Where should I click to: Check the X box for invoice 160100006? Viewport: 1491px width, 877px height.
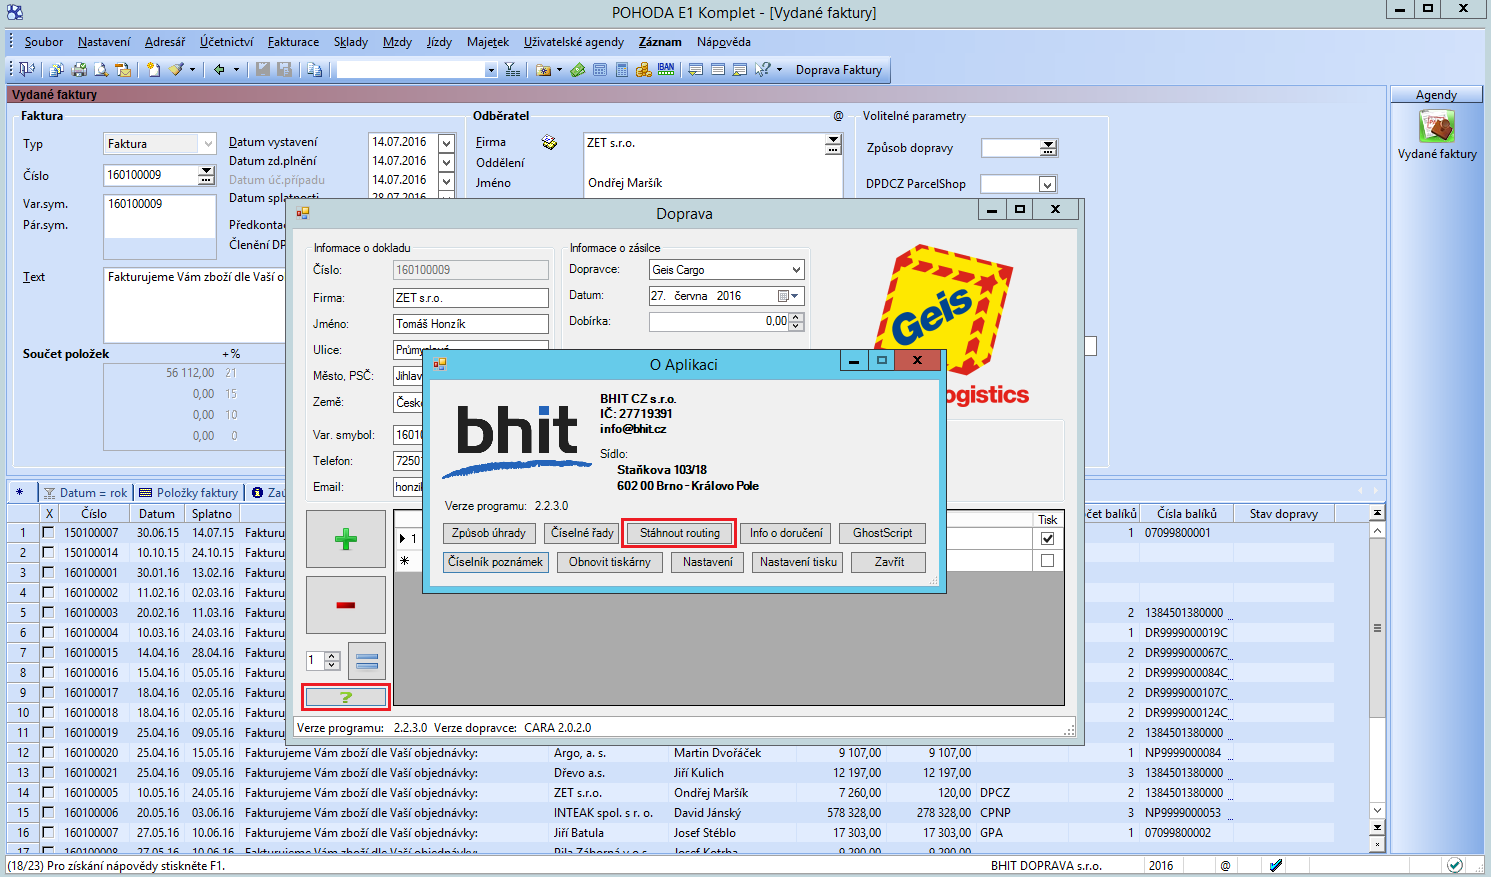tap(48, 813)
